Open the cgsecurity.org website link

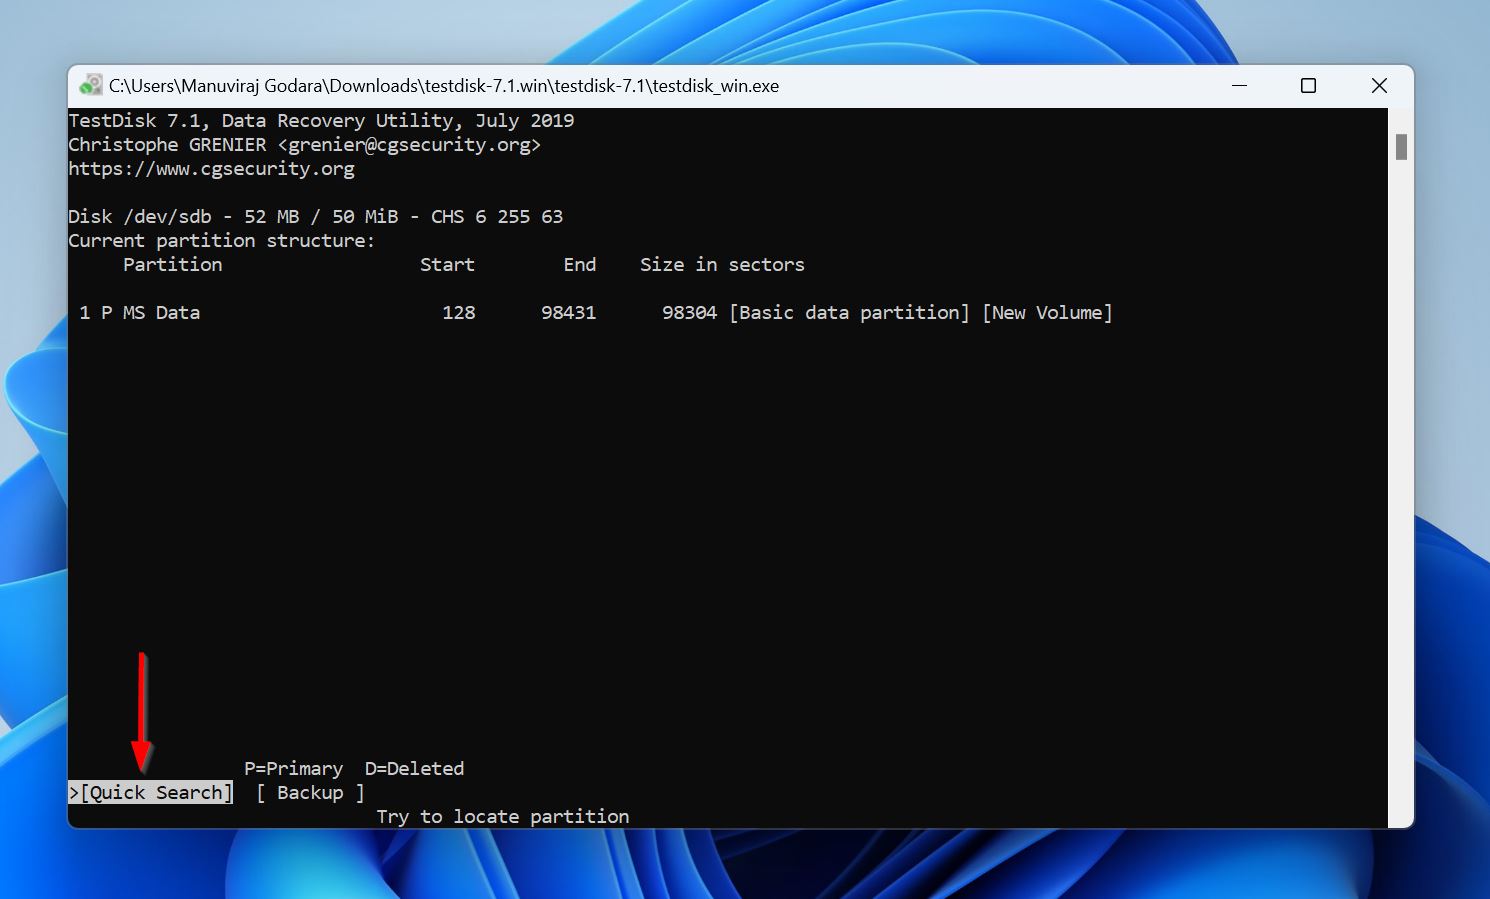coord(212,168)
